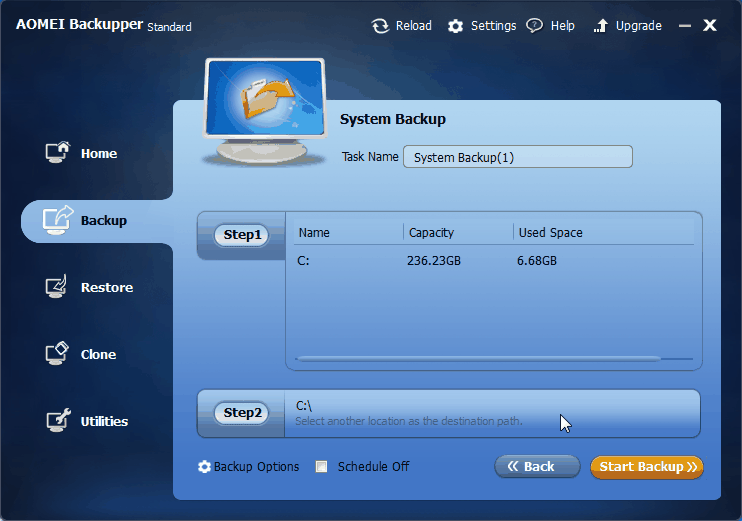This screenshot has width=742, height=521.
Task: Go Back to previous screen
Action: [x=537, y=467]
